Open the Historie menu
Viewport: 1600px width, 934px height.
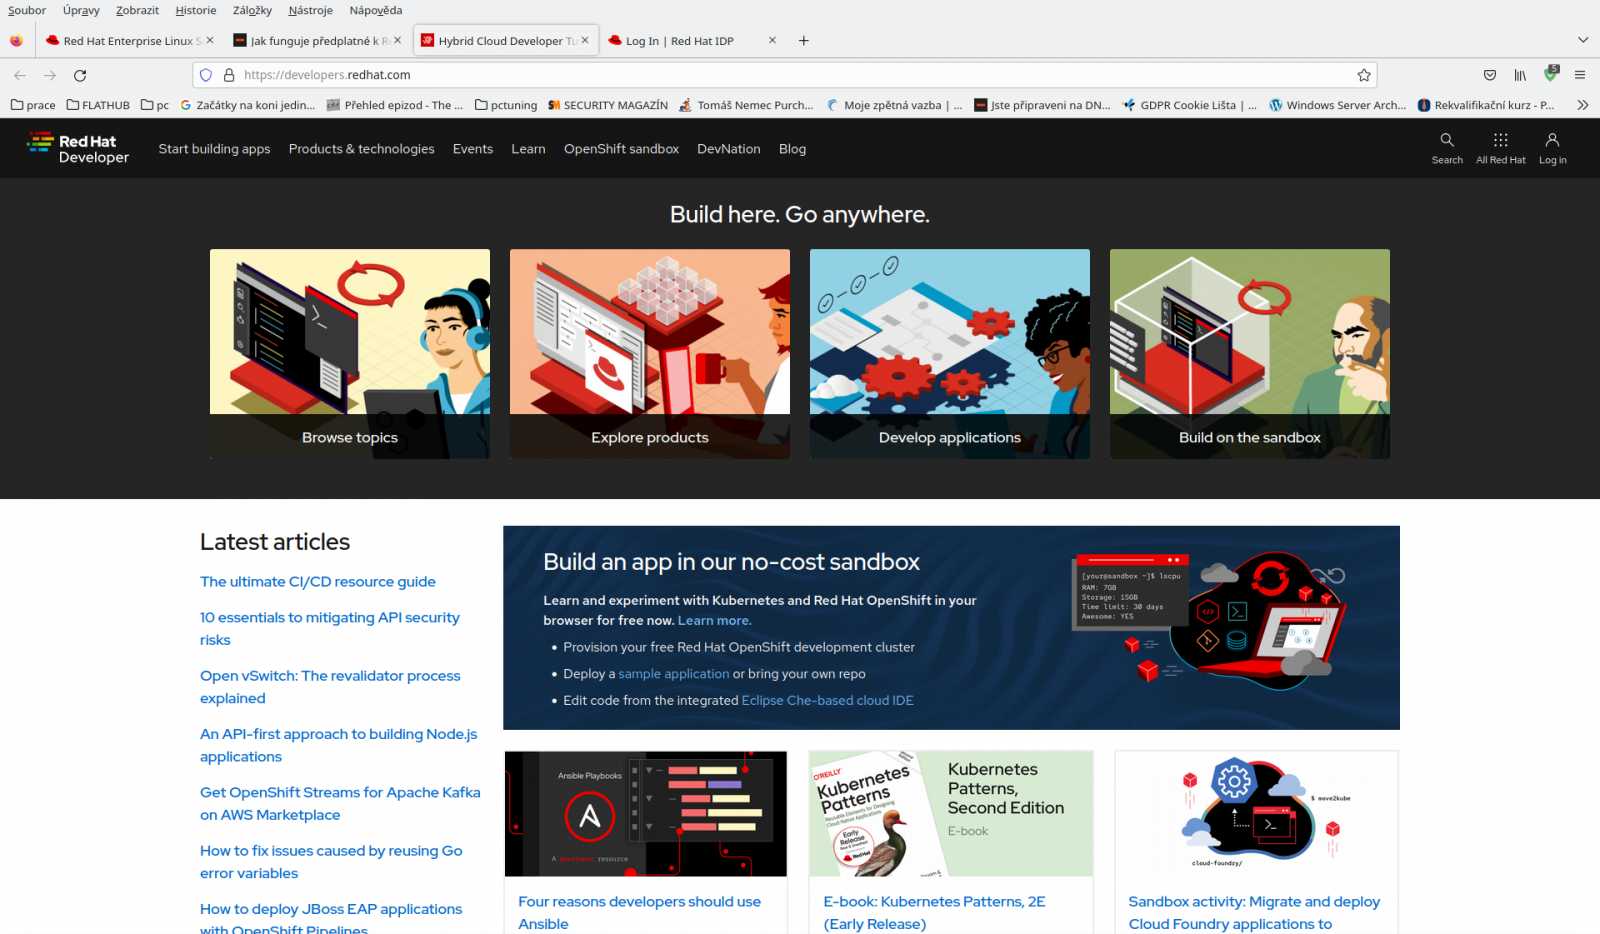pyautogui.click(x=195, y=10)
